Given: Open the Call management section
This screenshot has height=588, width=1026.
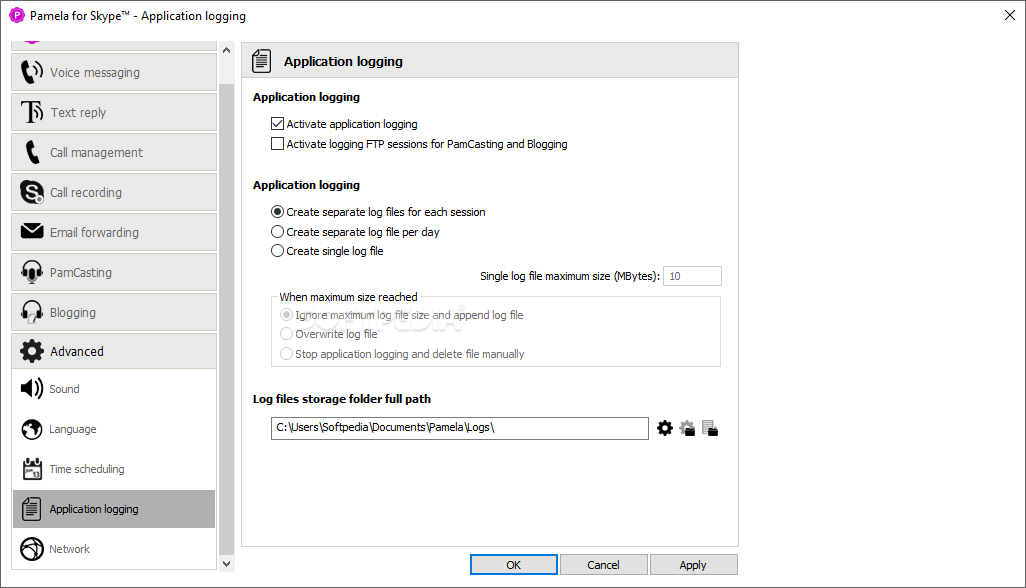Looking at the screenshot, I should 114,152.
